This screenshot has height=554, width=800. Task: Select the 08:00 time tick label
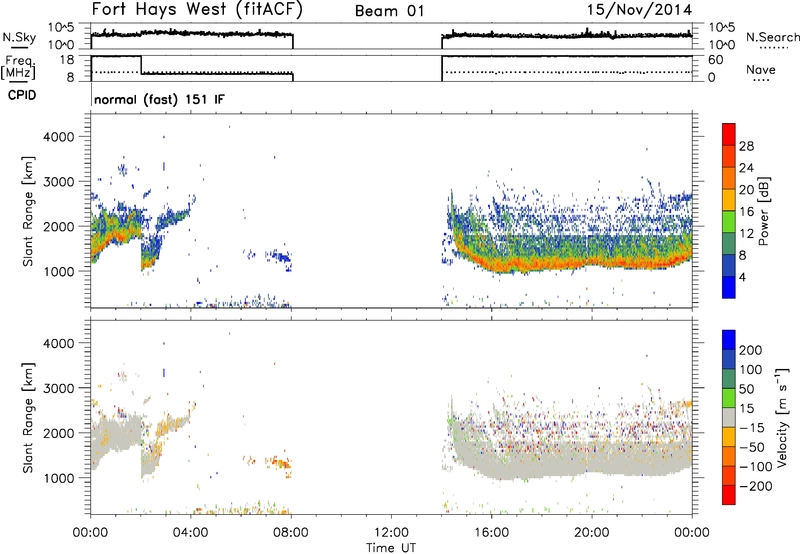pyautogui.click(x=291, y=533)
